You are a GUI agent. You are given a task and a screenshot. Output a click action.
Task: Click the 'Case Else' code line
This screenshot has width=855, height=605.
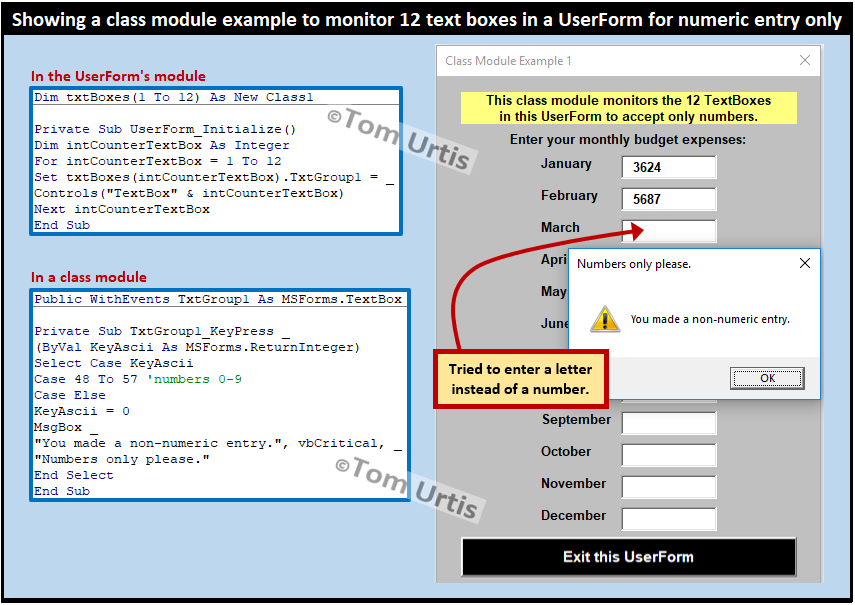[70, 395]
